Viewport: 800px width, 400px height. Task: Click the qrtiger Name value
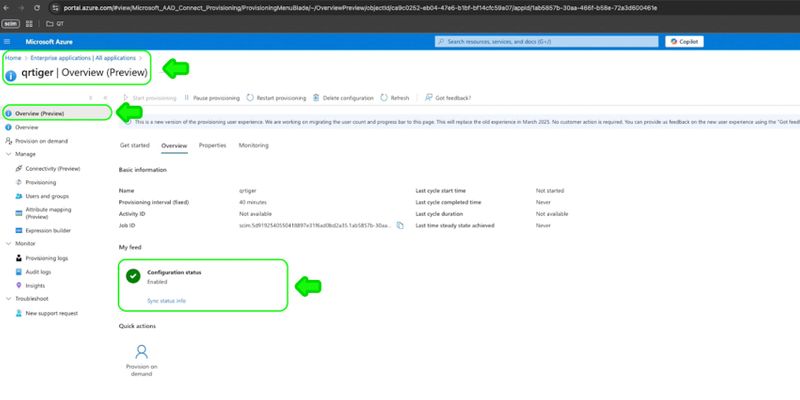[247, 191]
